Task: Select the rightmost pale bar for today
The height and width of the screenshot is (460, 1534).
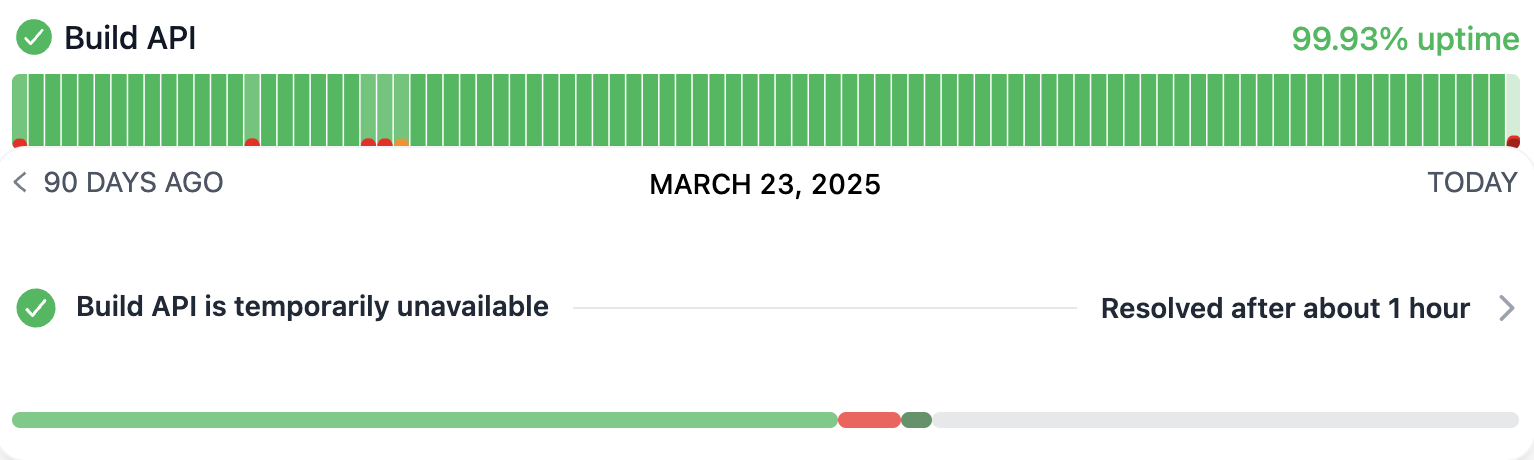Action: [1512, 110]
